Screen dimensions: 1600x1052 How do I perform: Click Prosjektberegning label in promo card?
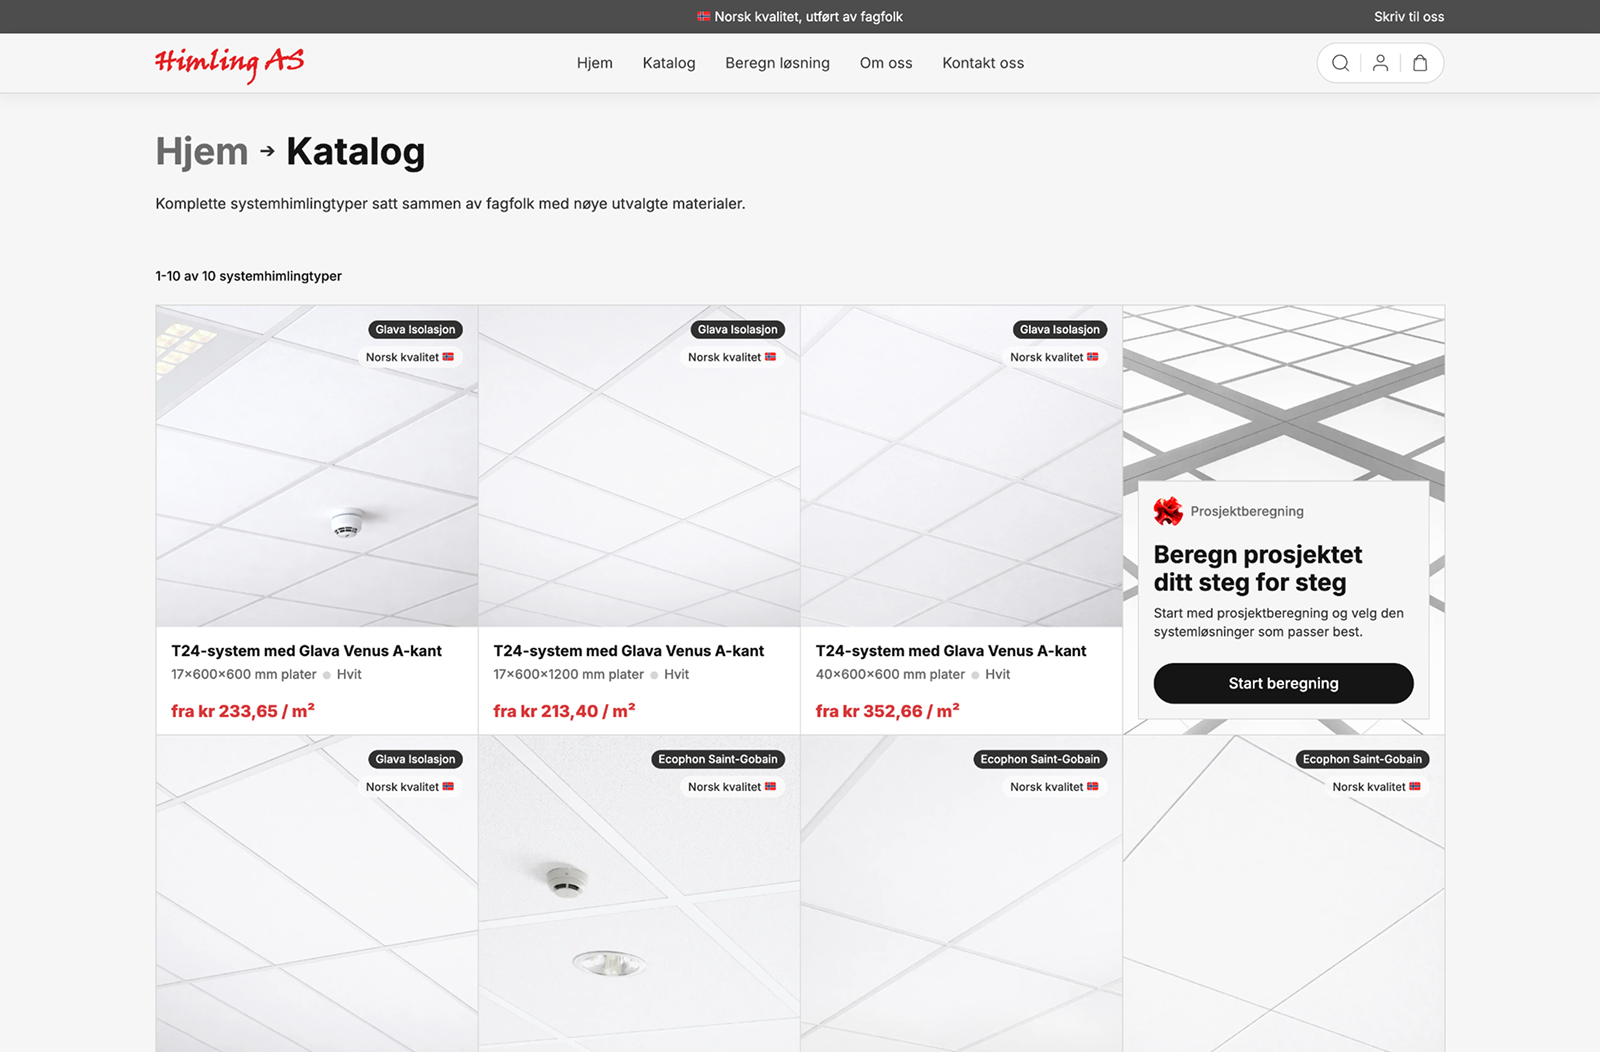[1247, 511]
